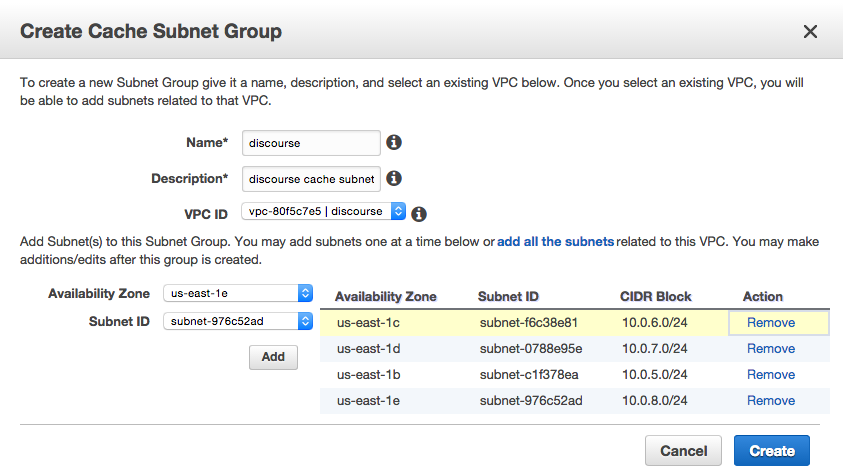This screenshot has width=843, height=476.
Task: Click the Cancel button
Action: 683,451
